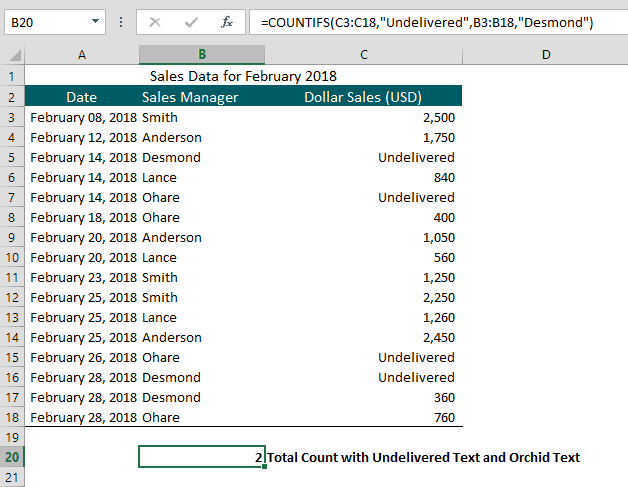
Task: Click the Enter checkmark icon in formula bar
Action: coord(191,22)
